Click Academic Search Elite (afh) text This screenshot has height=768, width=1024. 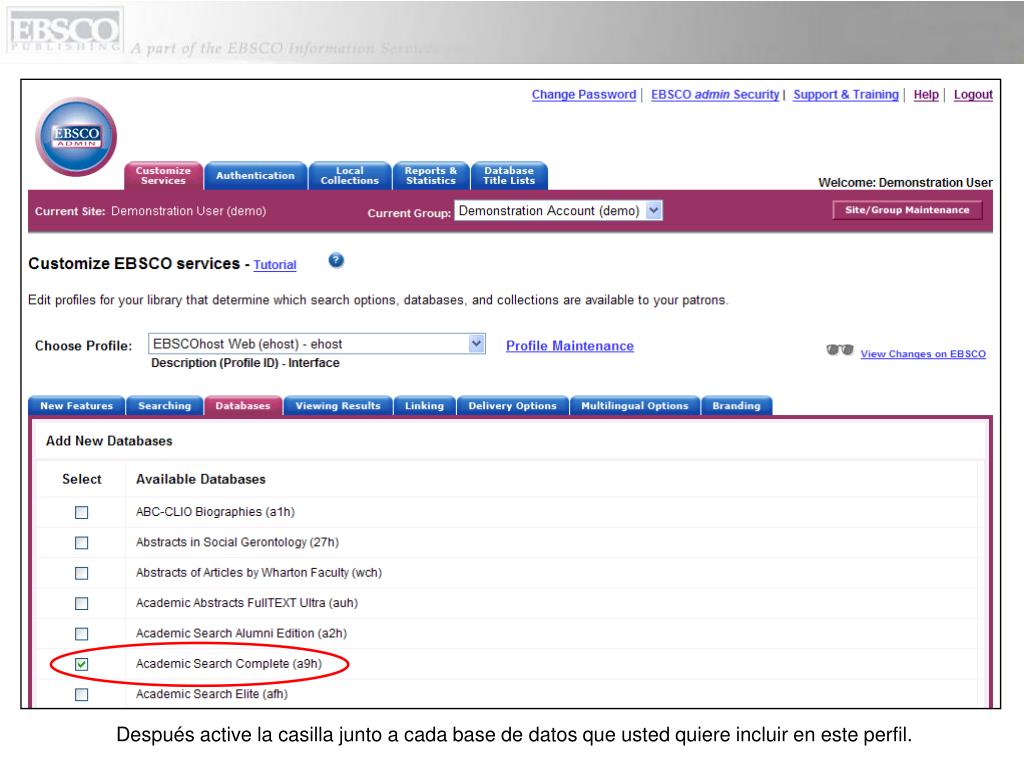pos(212,694)
